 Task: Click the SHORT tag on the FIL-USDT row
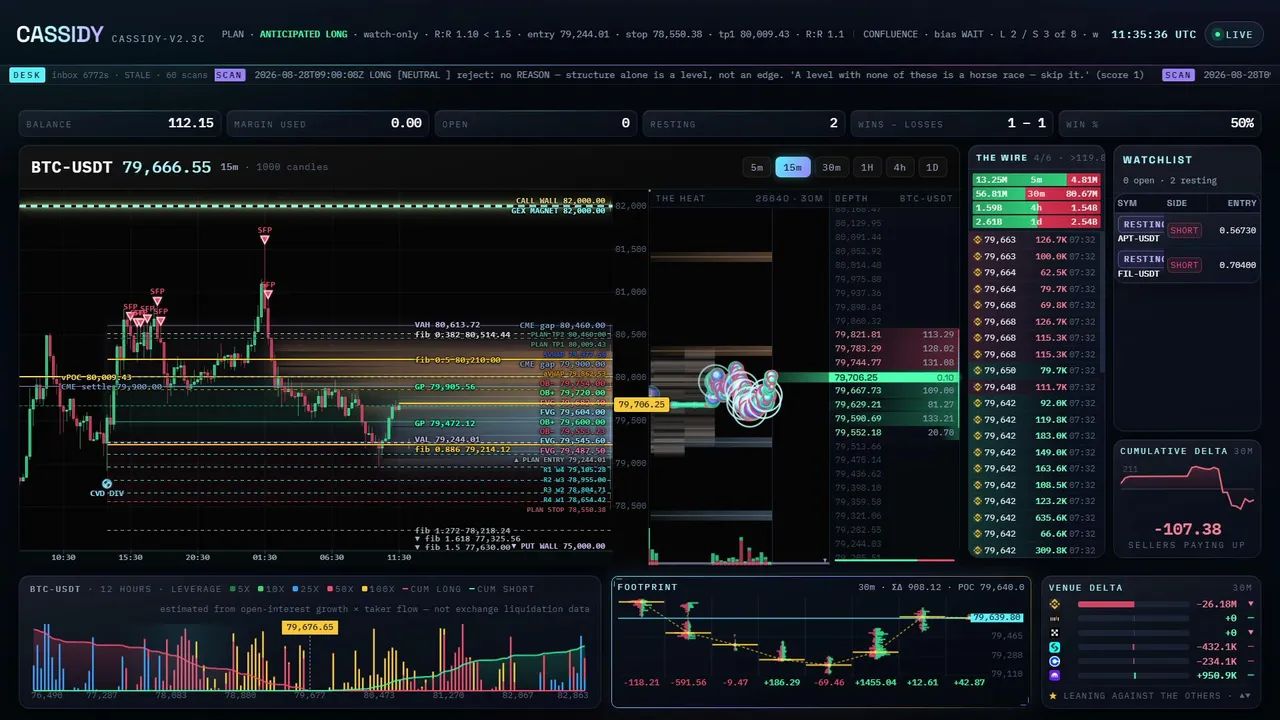pyautogui.click(x=1184, y=265)
